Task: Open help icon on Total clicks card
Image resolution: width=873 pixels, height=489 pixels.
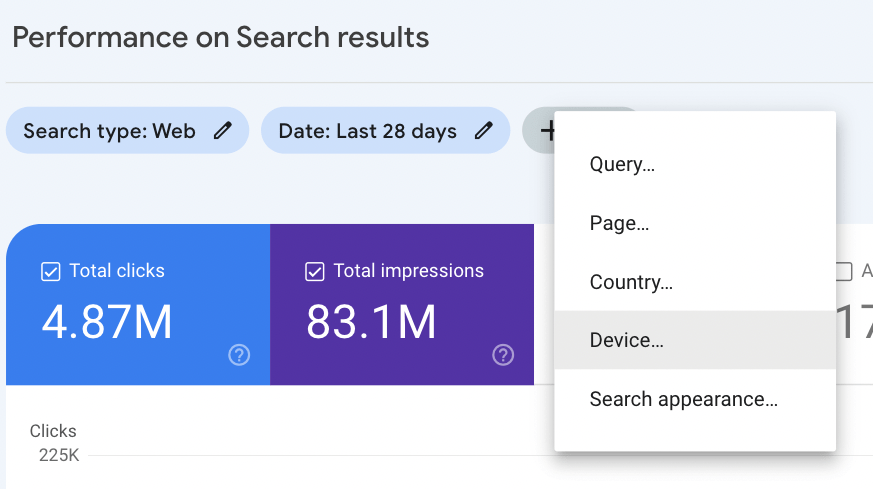Action: 239,355
